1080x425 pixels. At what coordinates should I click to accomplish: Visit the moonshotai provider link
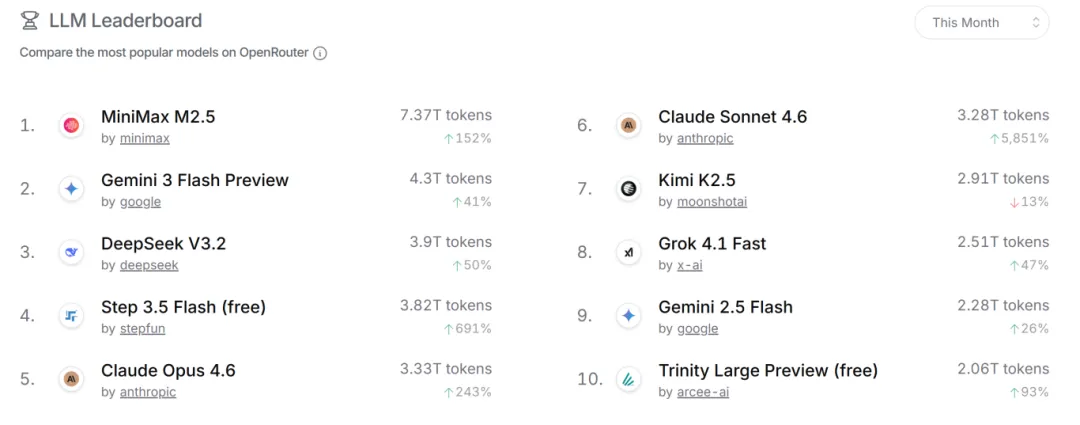coord(711,202)
